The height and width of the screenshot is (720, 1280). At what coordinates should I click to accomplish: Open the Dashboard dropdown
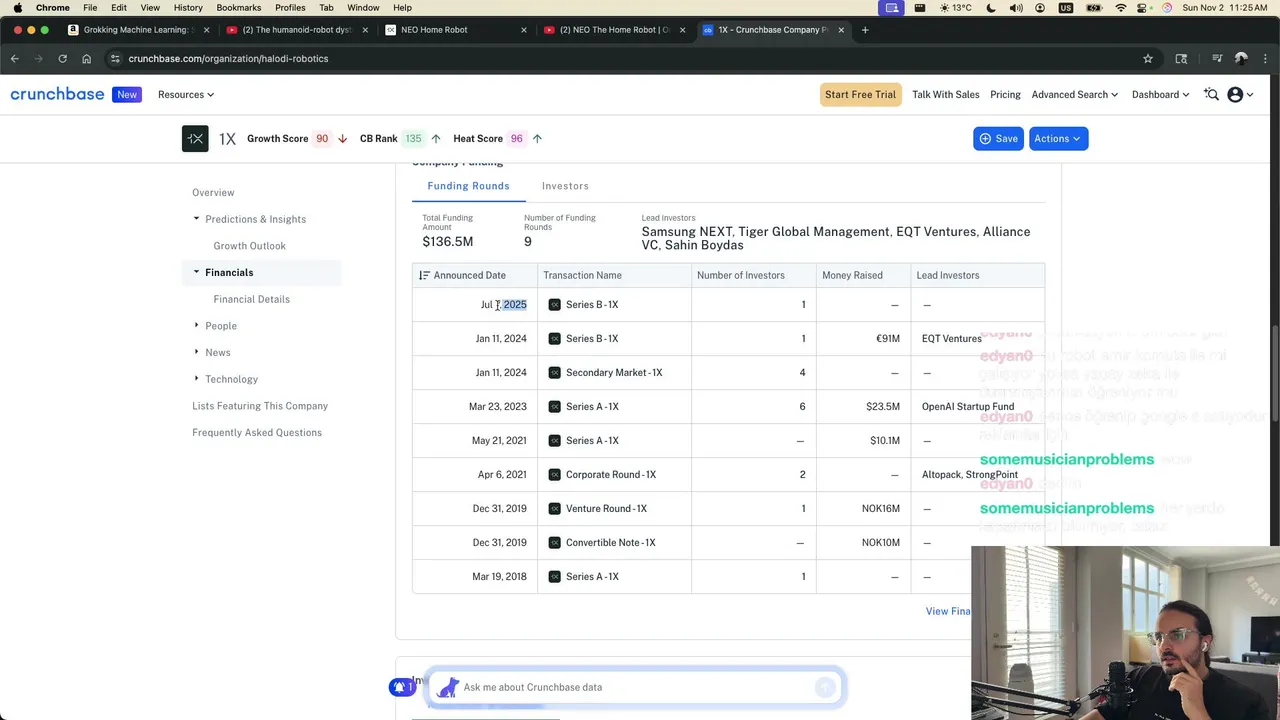(x=1160, y=95)
